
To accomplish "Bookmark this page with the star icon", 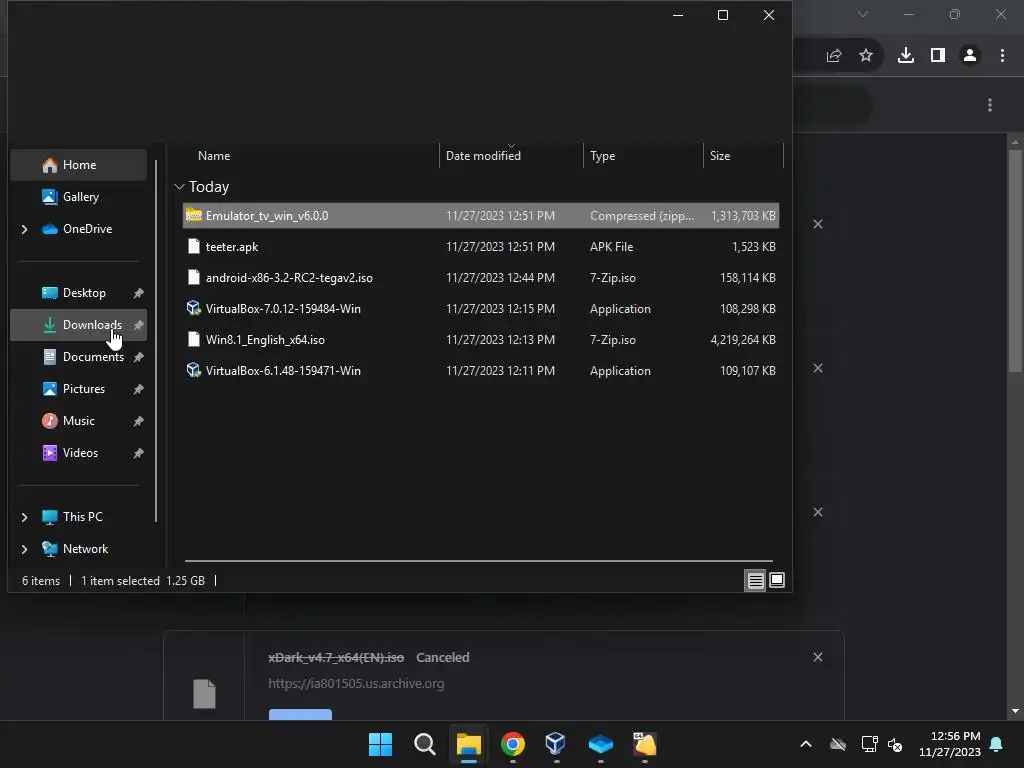I will tap(866, 56).
